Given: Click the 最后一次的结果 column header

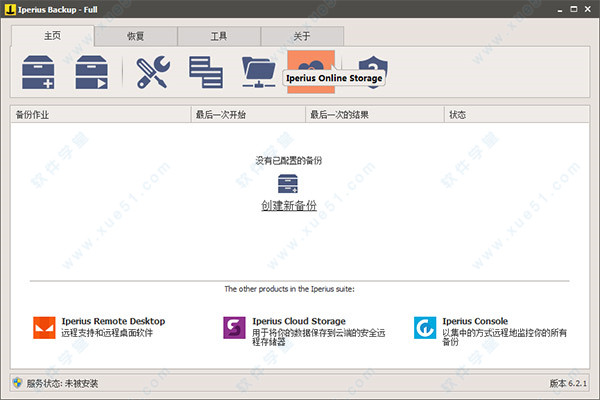Looking at the screenshot, I should click(375, 114).
